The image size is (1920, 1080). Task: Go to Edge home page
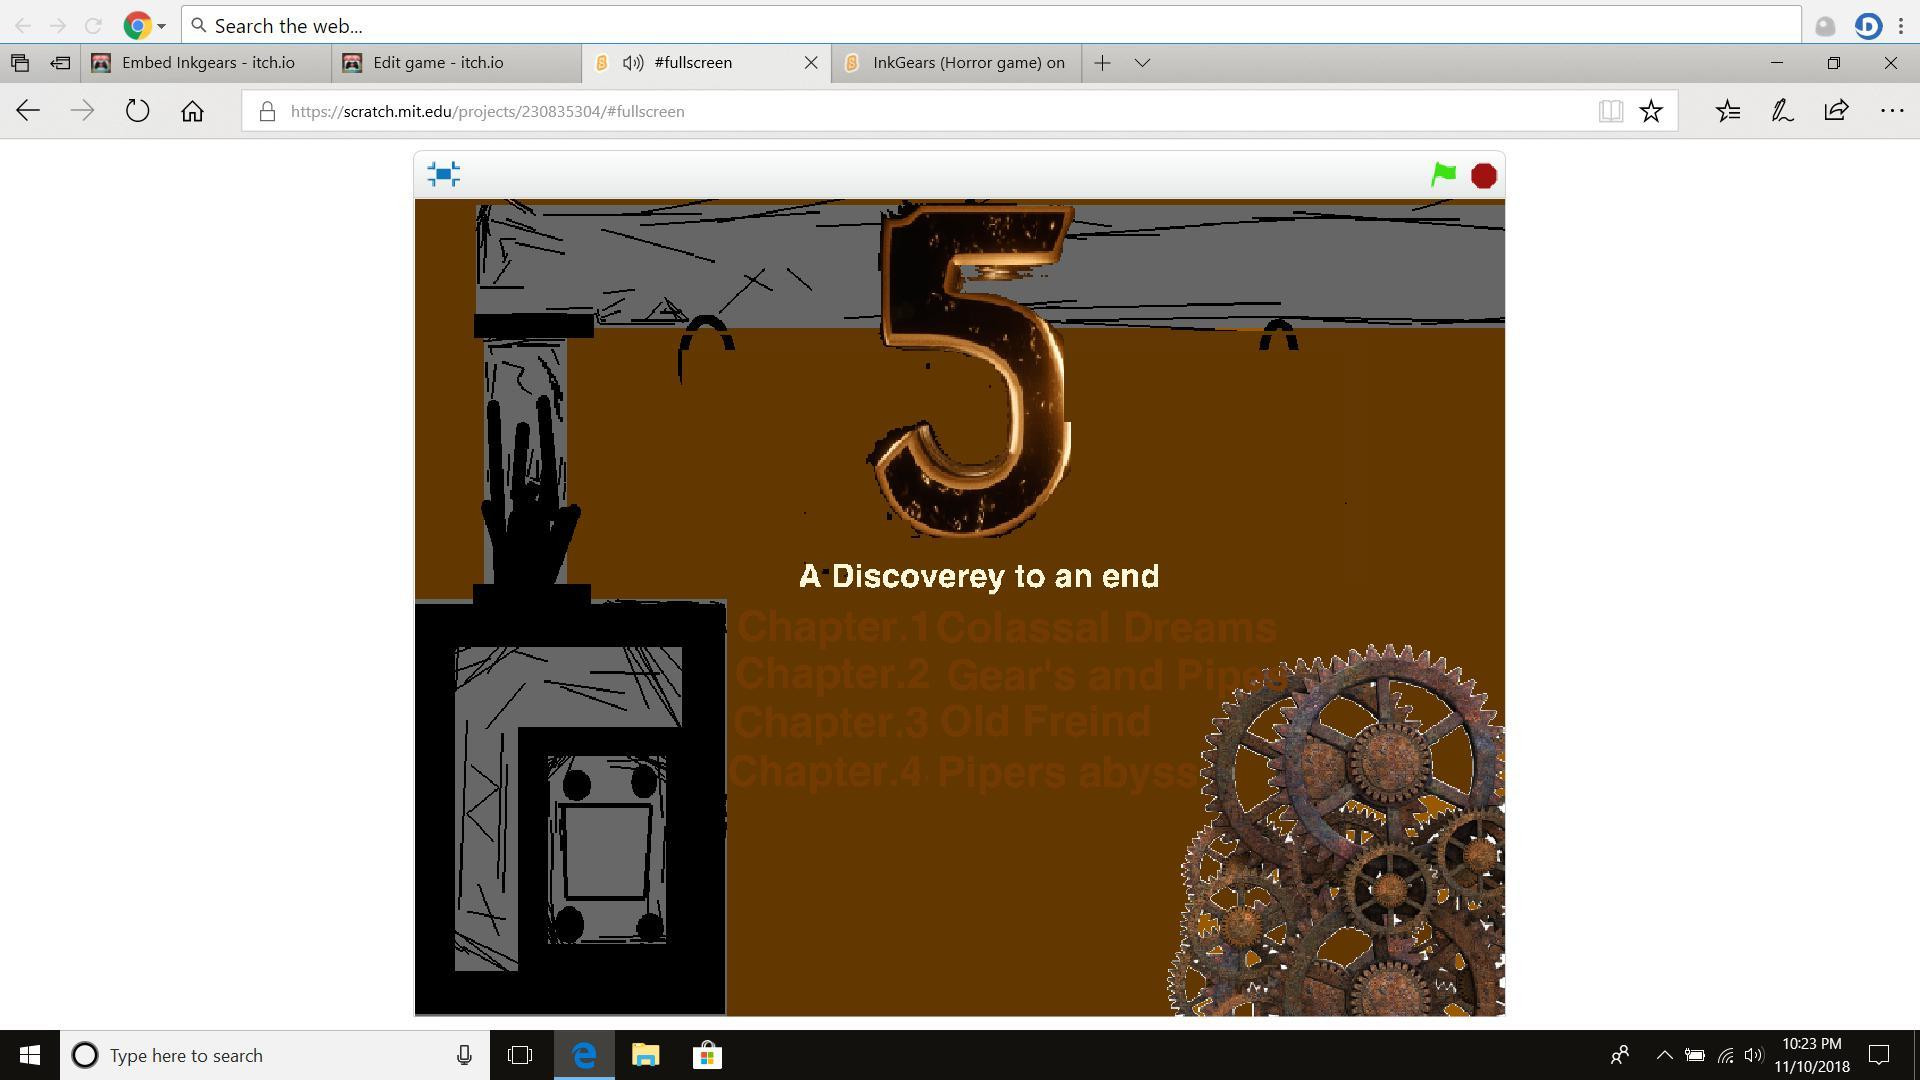[192, 111]
